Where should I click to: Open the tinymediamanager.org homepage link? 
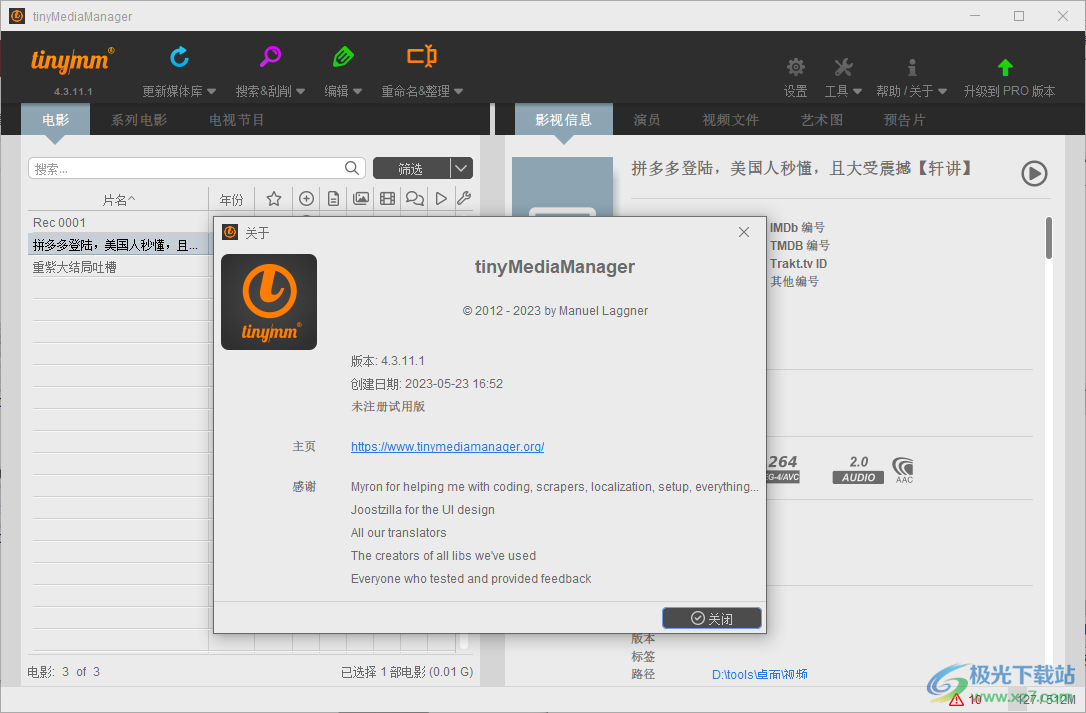[447, 447]
